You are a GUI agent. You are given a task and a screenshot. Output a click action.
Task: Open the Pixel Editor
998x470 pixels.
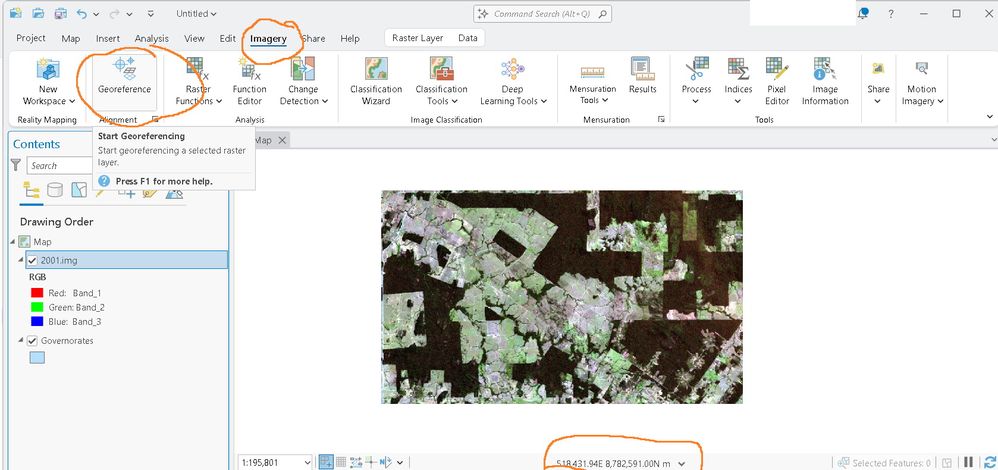click(777, 82)
